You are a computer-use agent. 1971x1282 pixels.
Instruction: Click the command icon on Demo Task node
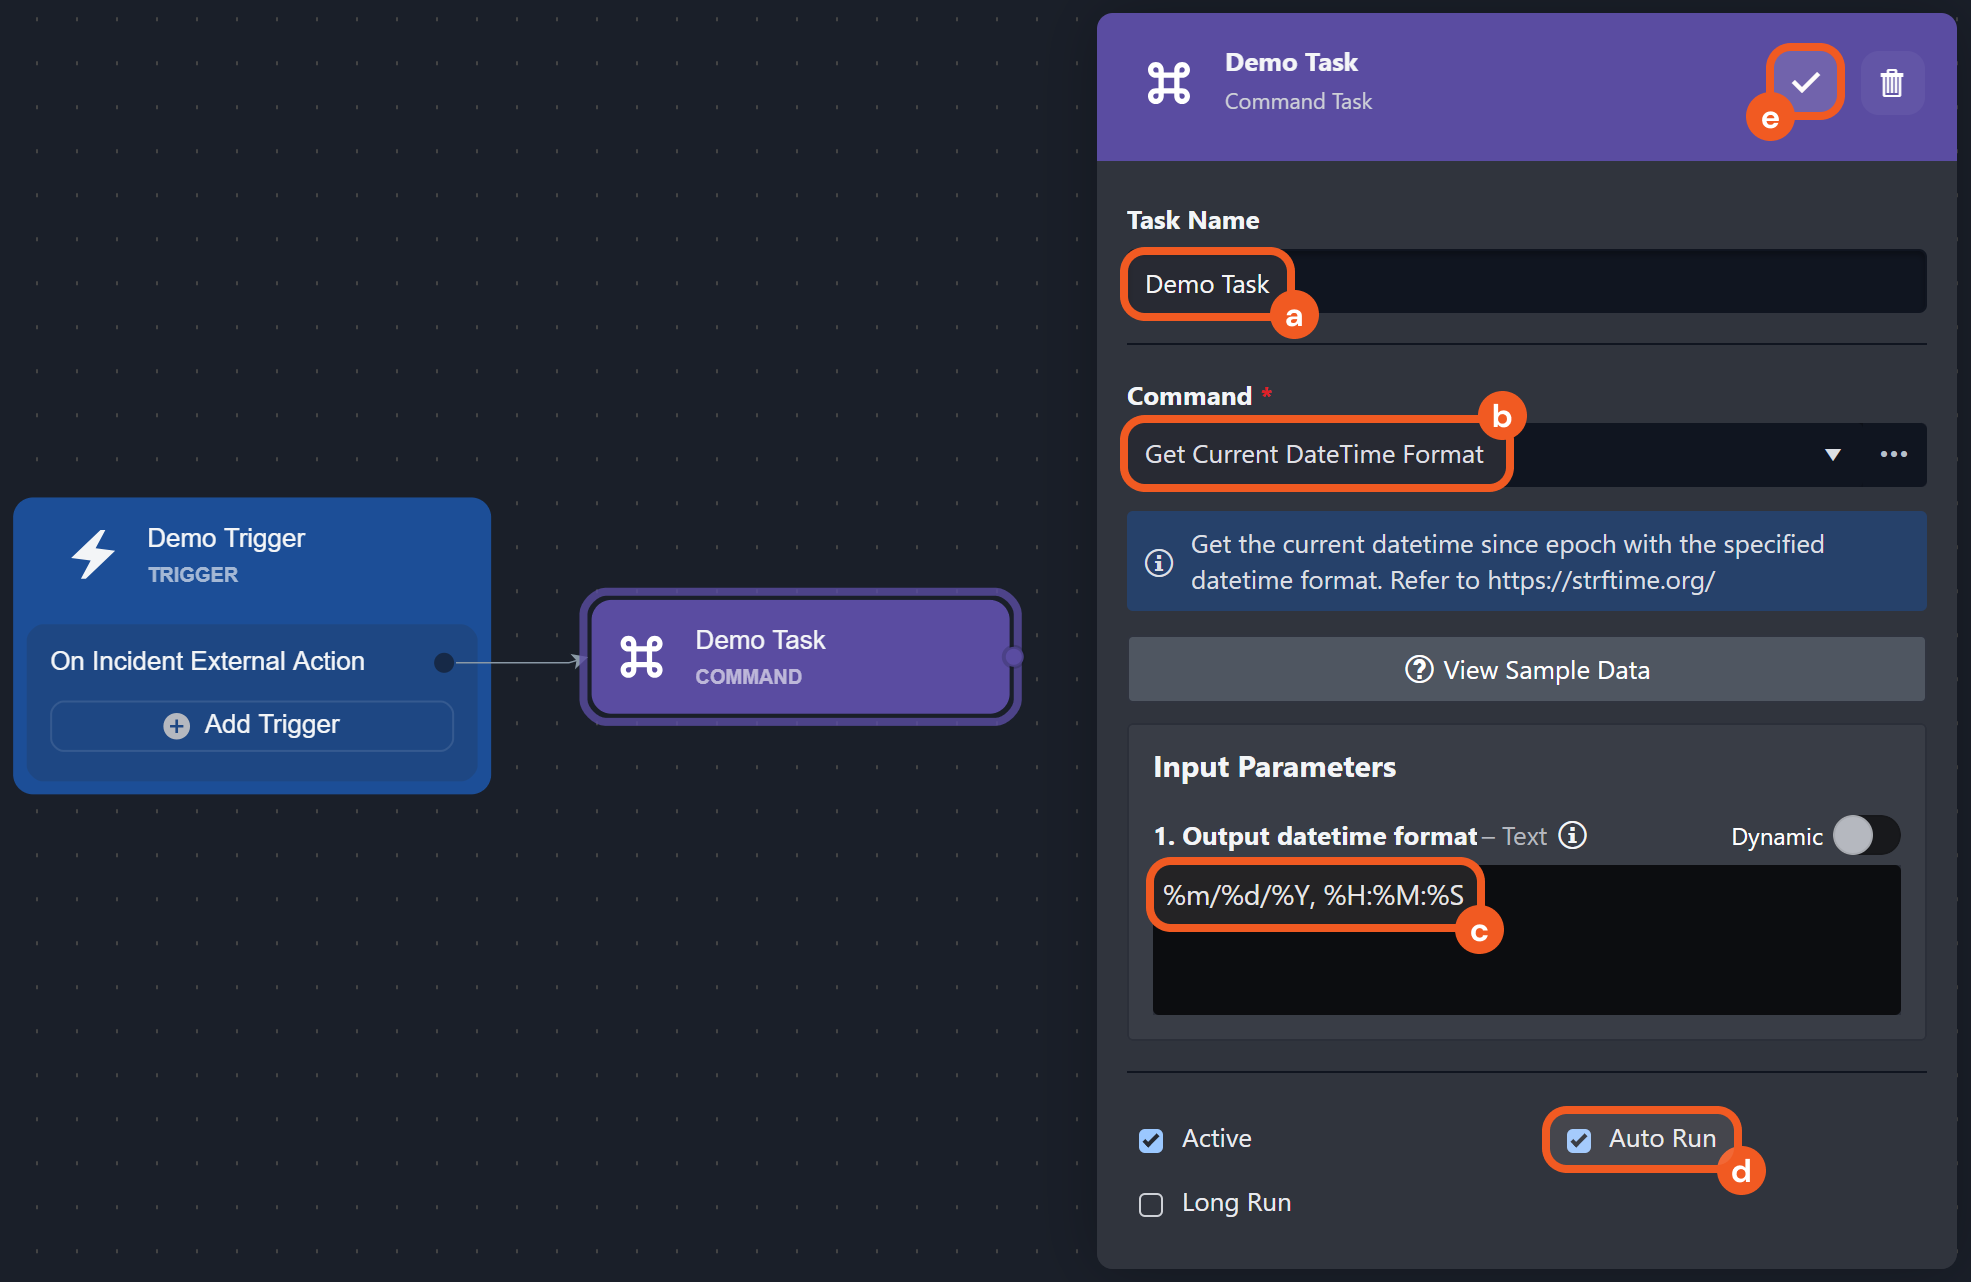coord(641,657)
